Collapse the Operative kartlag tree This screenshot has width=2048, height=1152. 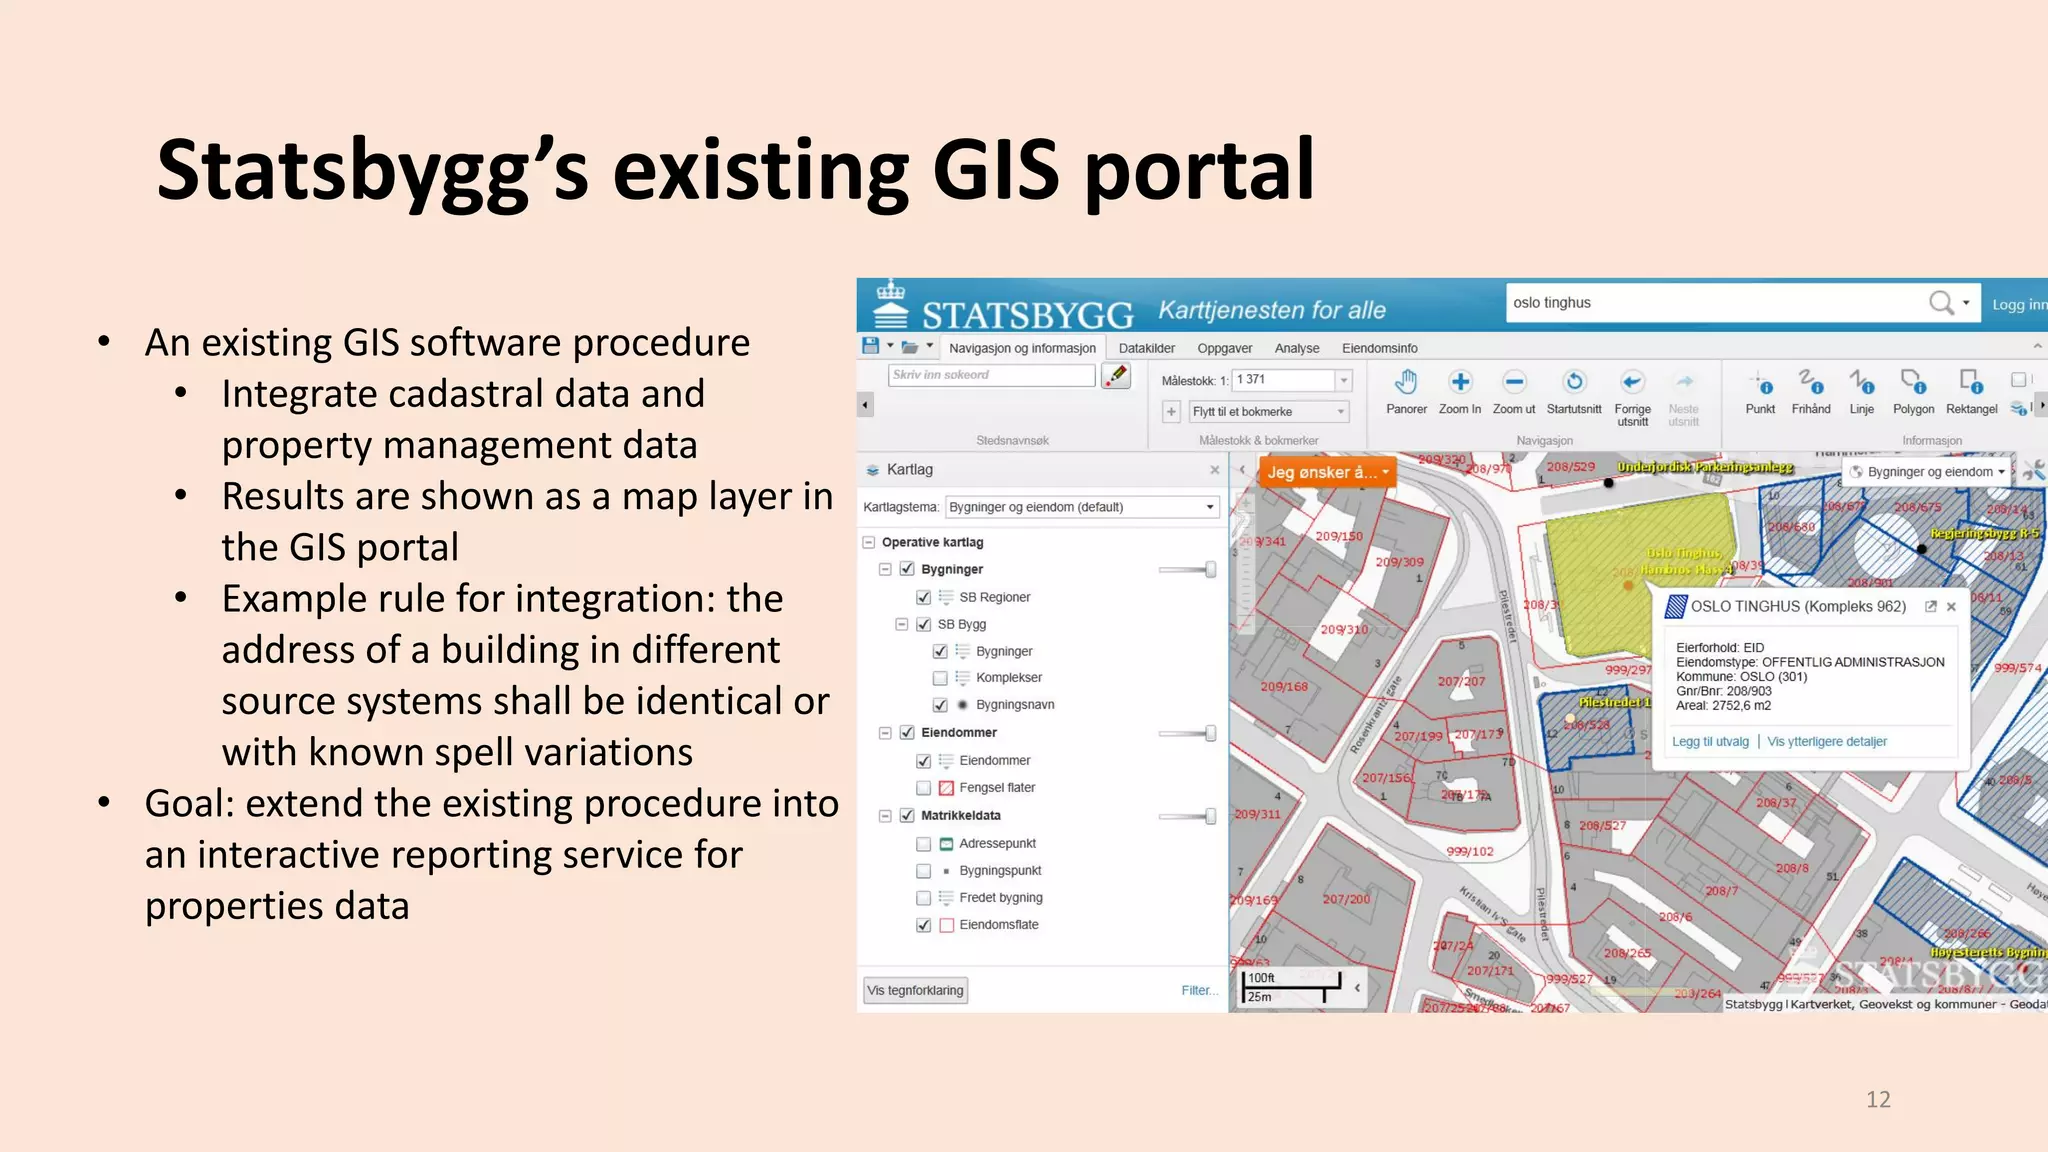[868, 542]
